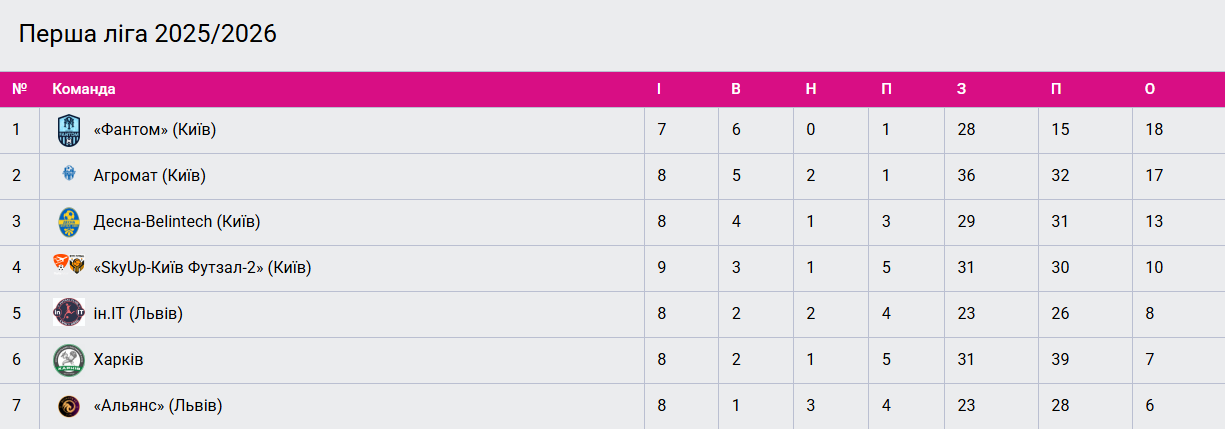Click the «Альянс» (Львів) team name

[157, 406]
